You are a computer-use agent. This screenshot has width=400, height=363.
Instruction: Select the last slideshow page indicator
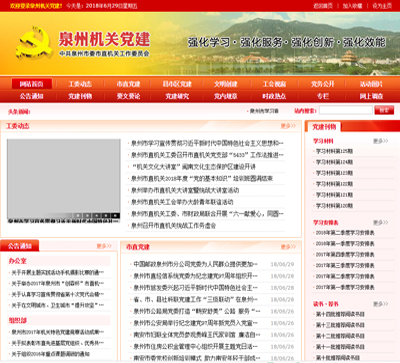115,216
